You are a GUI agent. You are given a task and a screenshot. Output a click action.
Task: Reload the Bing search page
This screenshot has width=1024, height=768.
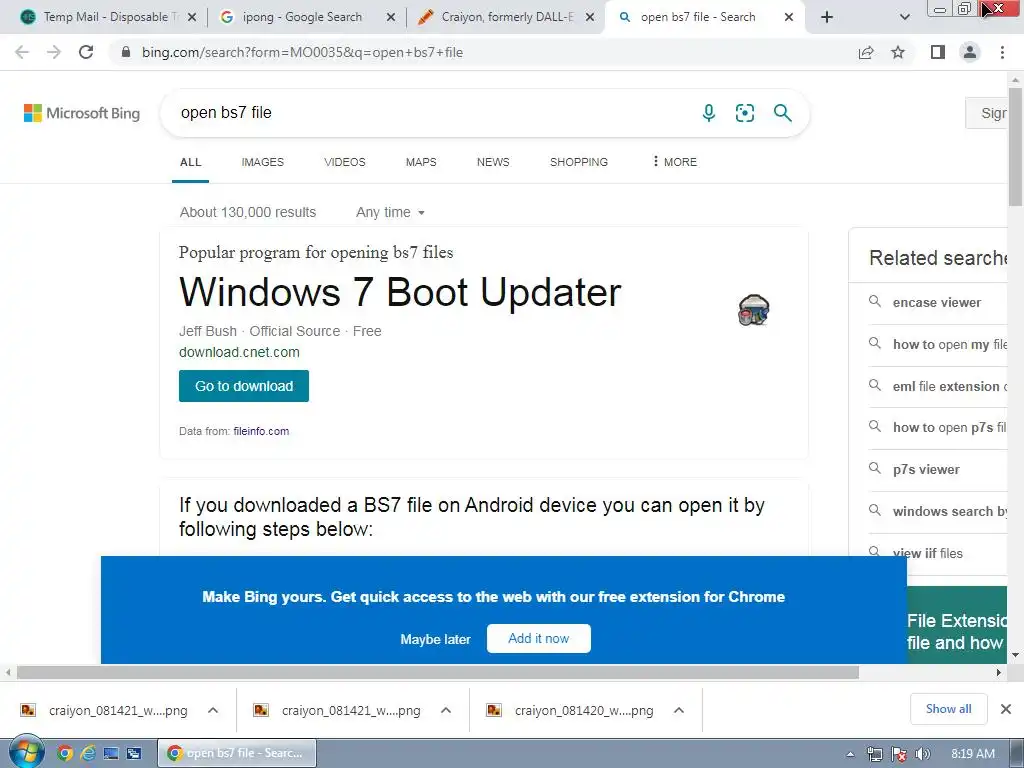(x=86, y=52)
